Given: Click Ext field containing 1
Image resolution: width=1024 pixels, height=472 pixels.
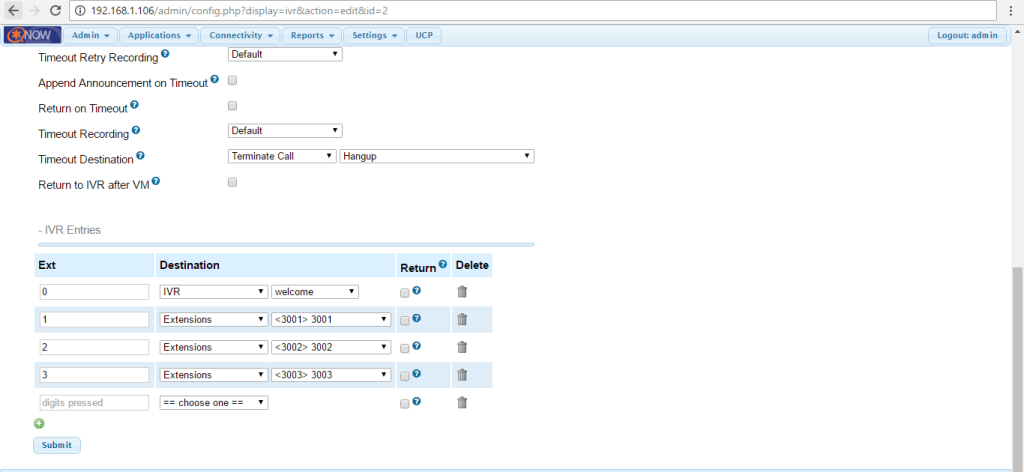Looking at the screenshot, I should [94, 320].
